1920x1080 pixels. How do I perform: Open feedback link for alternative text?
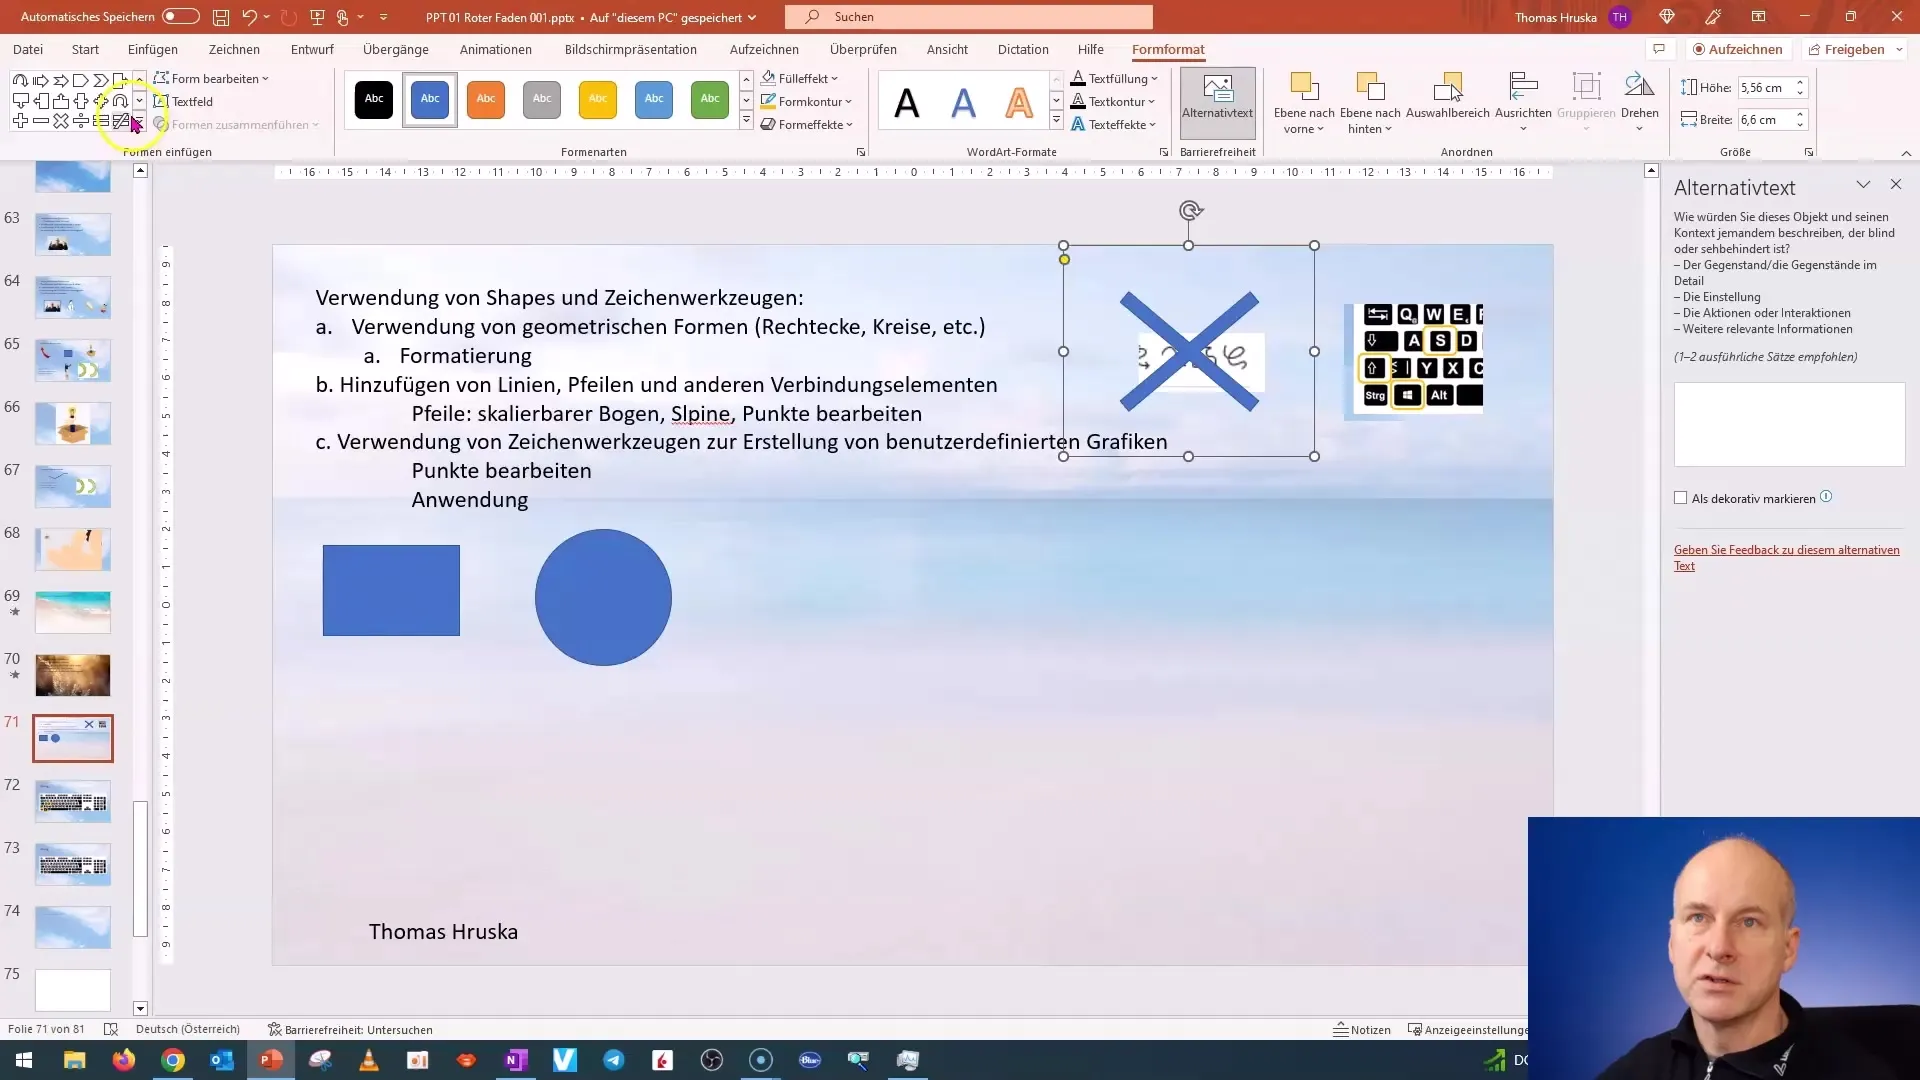[x=1786, y=558]
